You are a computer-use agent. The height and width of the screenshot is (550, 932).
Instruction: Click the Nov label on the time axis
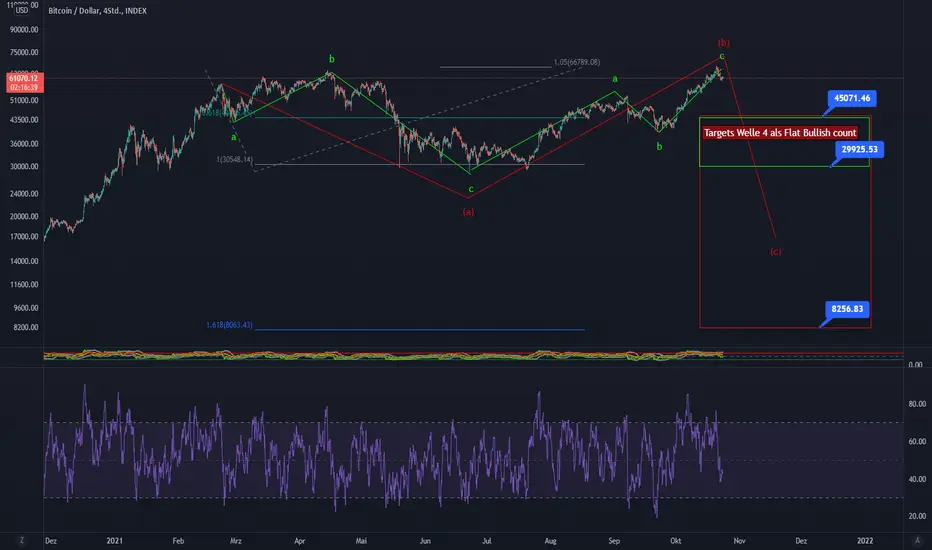(739, 540)
